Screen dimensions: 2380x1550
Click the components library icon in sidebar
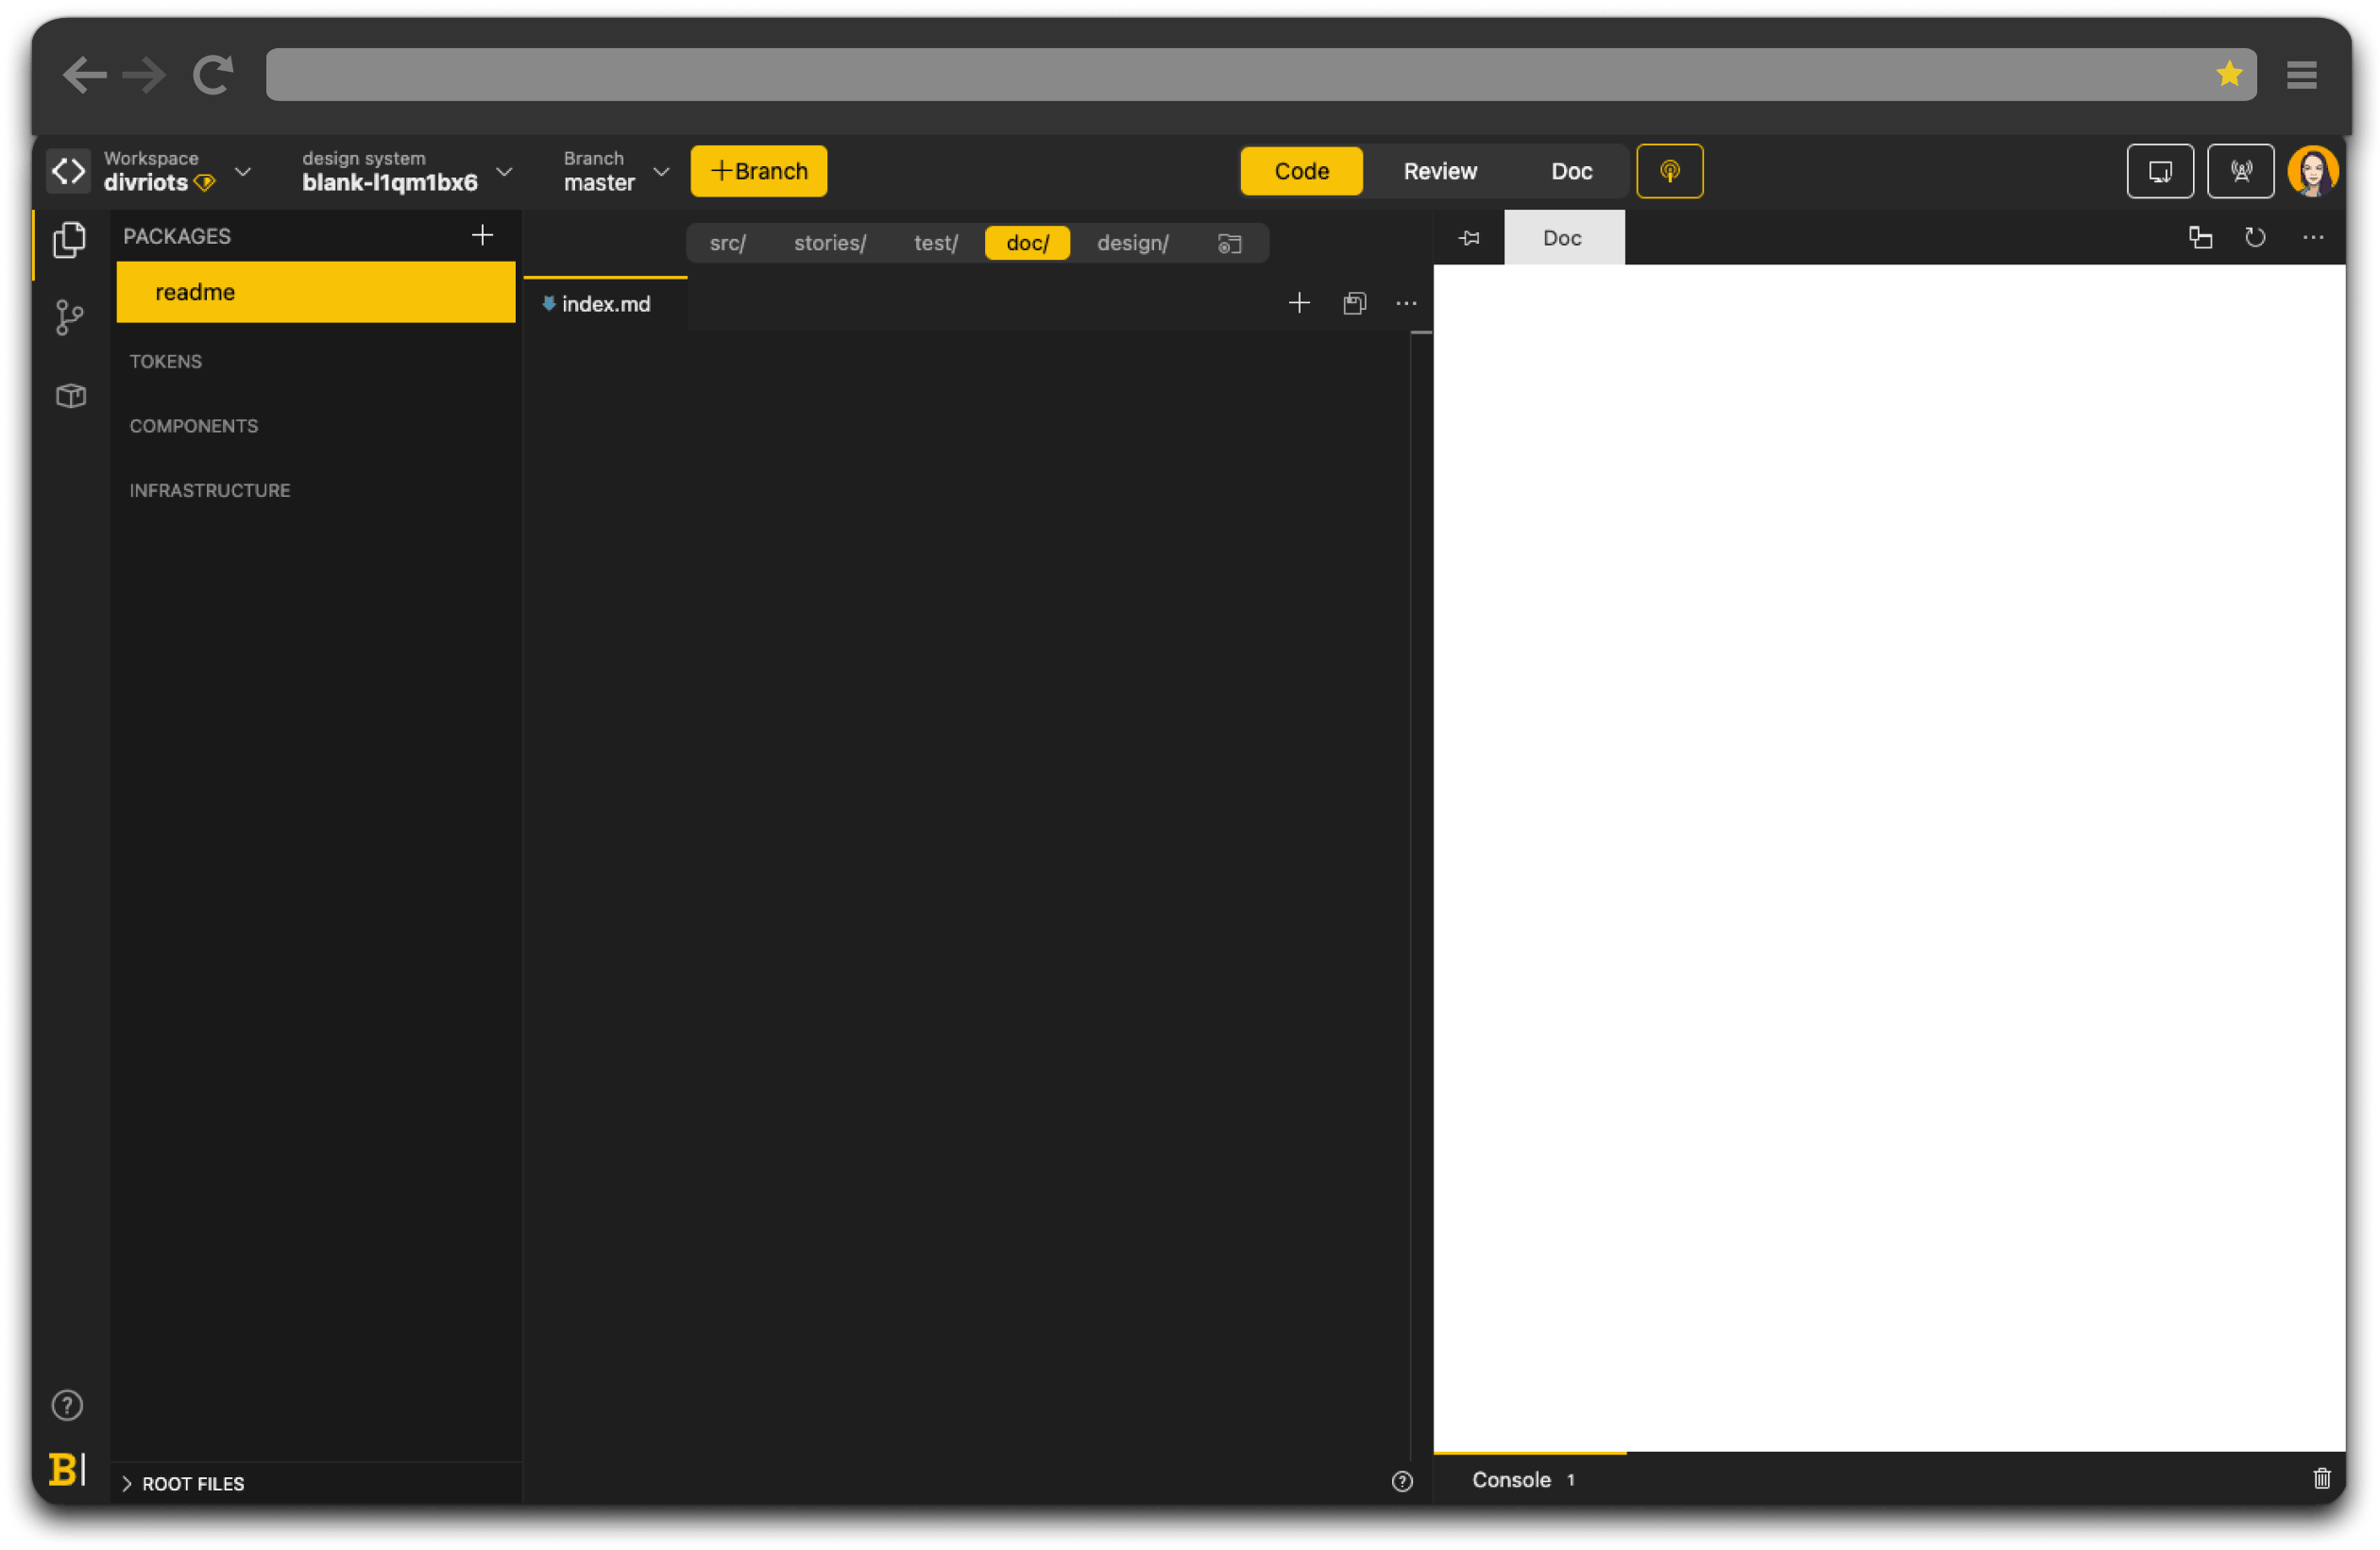point(71,394)
